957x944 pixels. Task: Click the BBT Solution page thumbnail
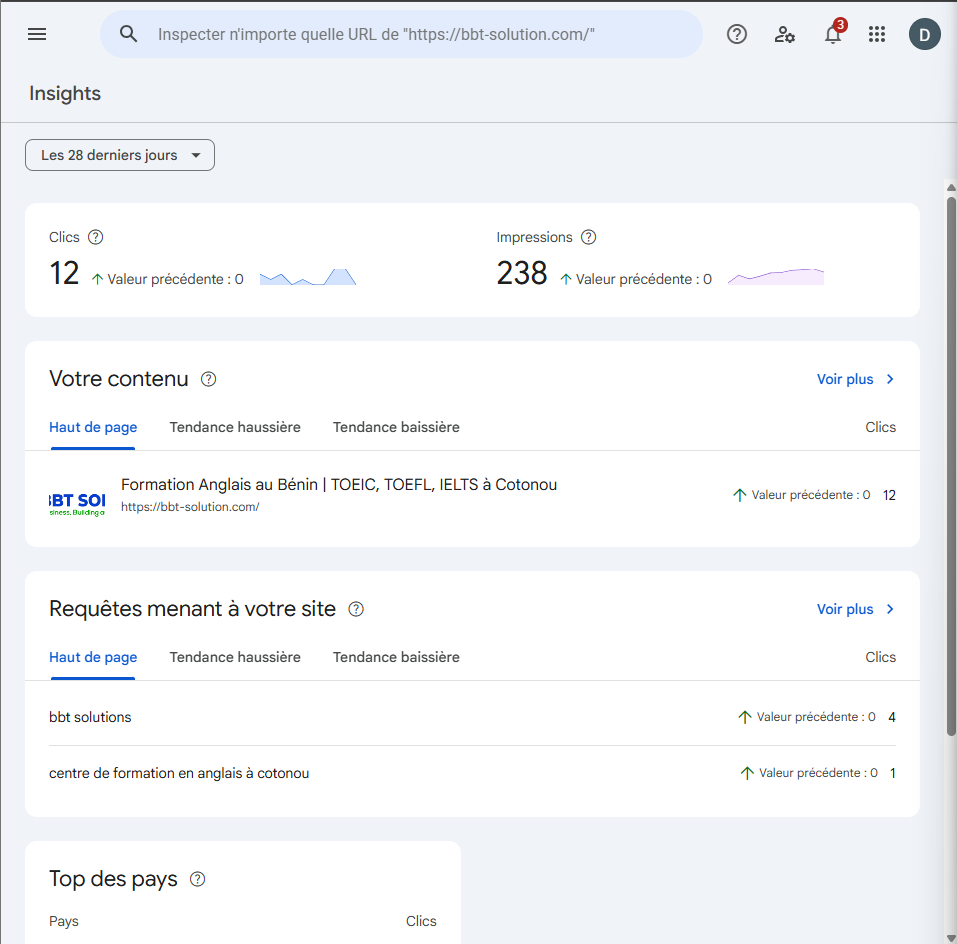(x=77, y=503)
